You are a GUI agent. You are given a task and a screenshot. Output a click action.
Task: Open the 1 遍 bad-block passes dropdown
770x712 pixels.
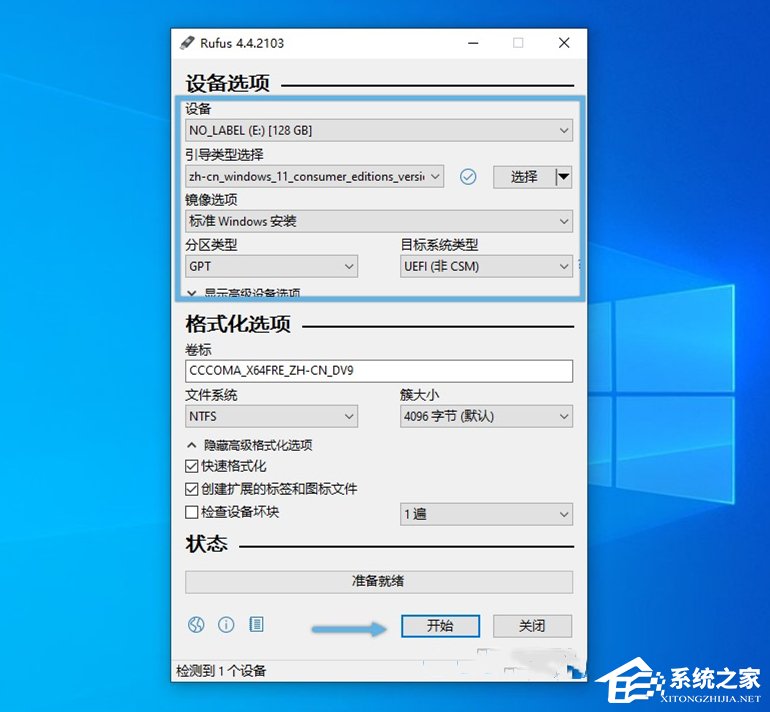486,514
